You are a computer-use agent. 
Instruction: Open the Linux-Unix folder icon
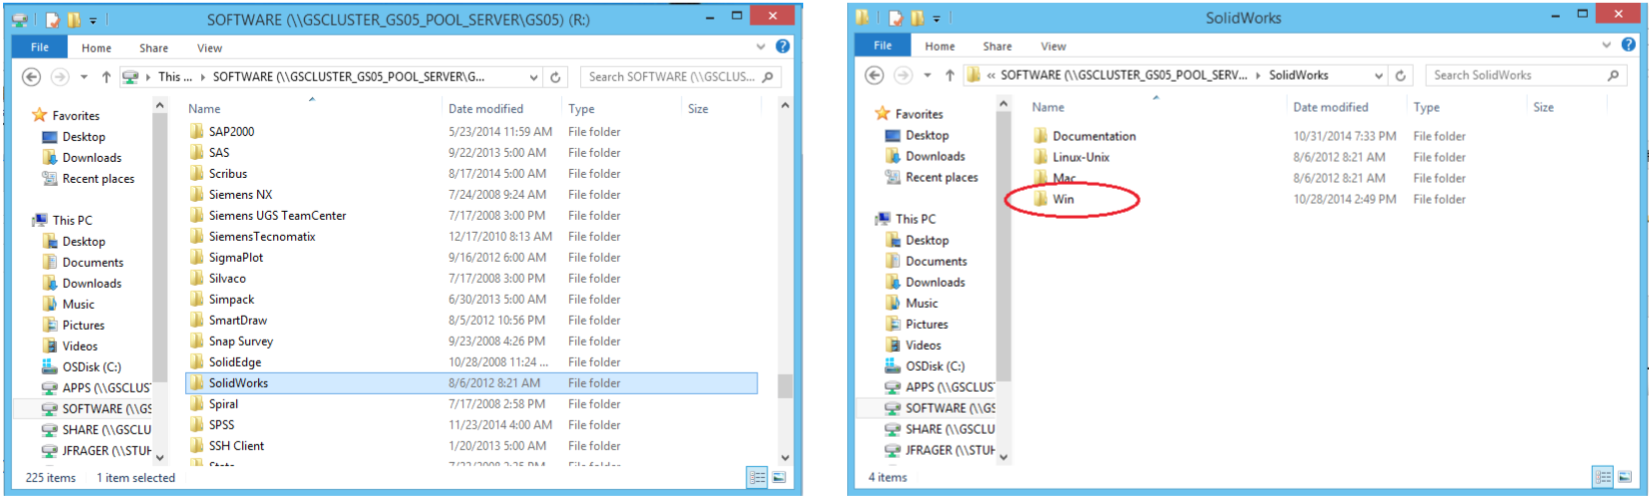pyautogui.click(x=1040, y=157)
